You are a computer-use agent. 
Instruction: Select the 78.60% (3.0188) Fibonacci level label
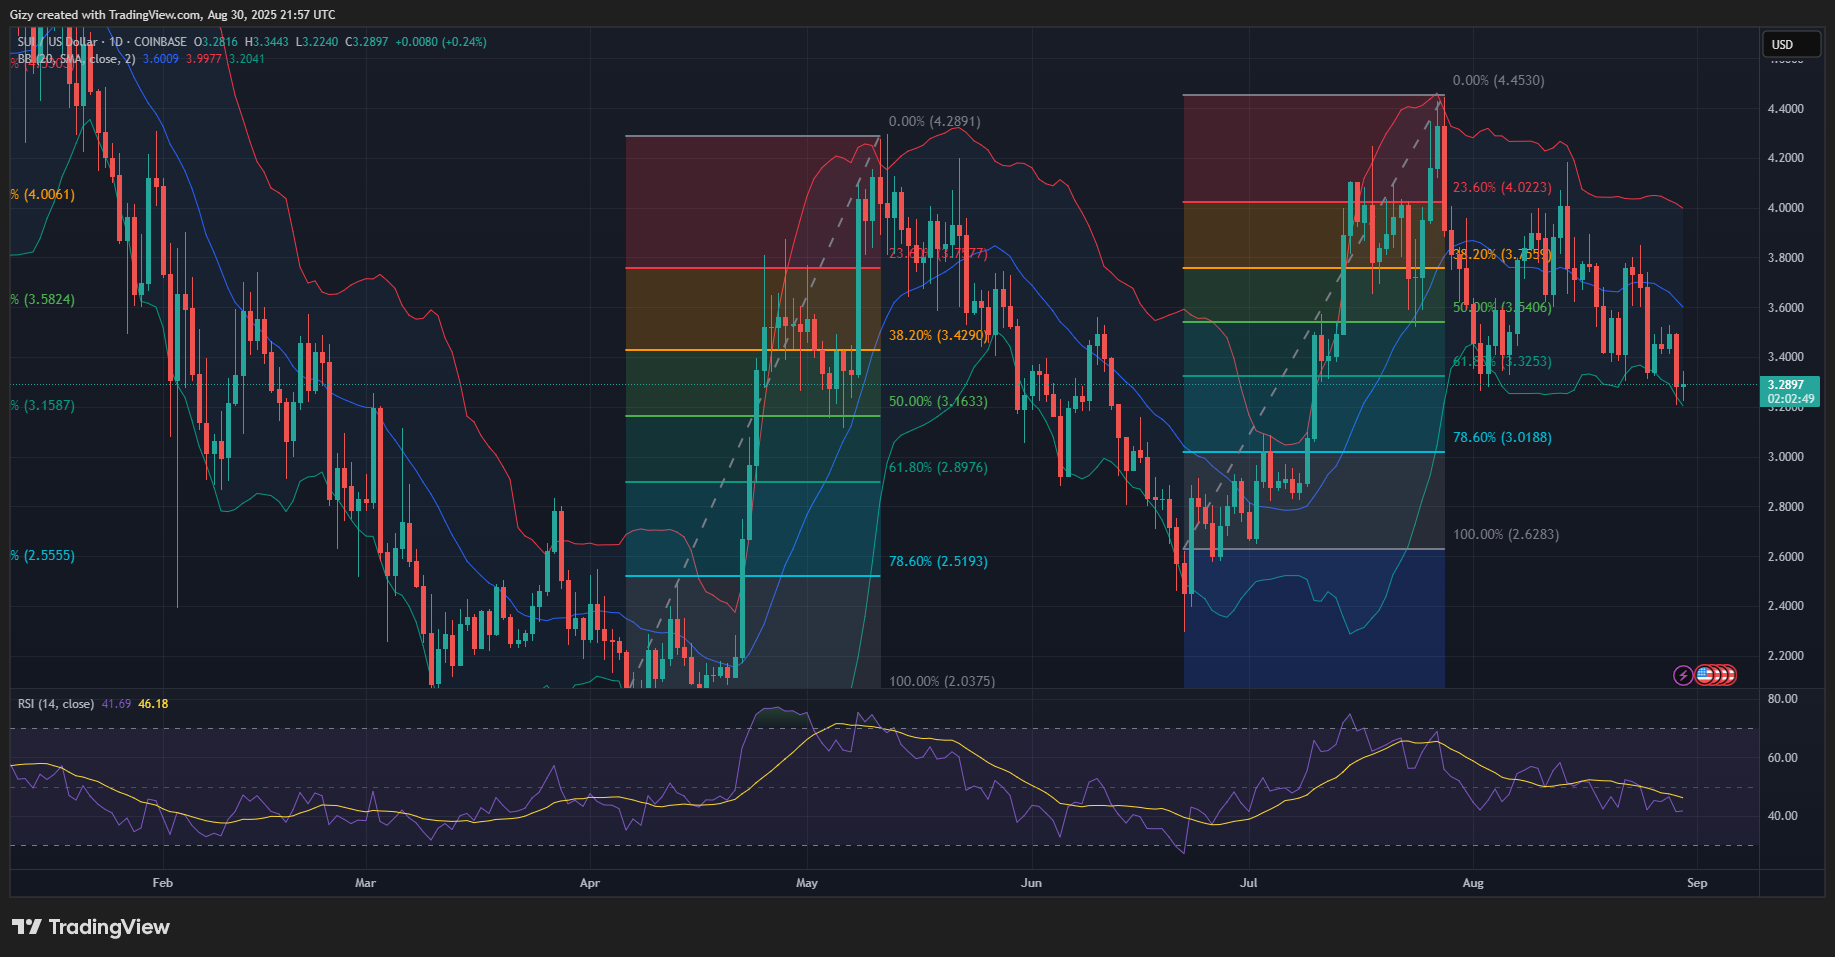(x=1502, y=437)
